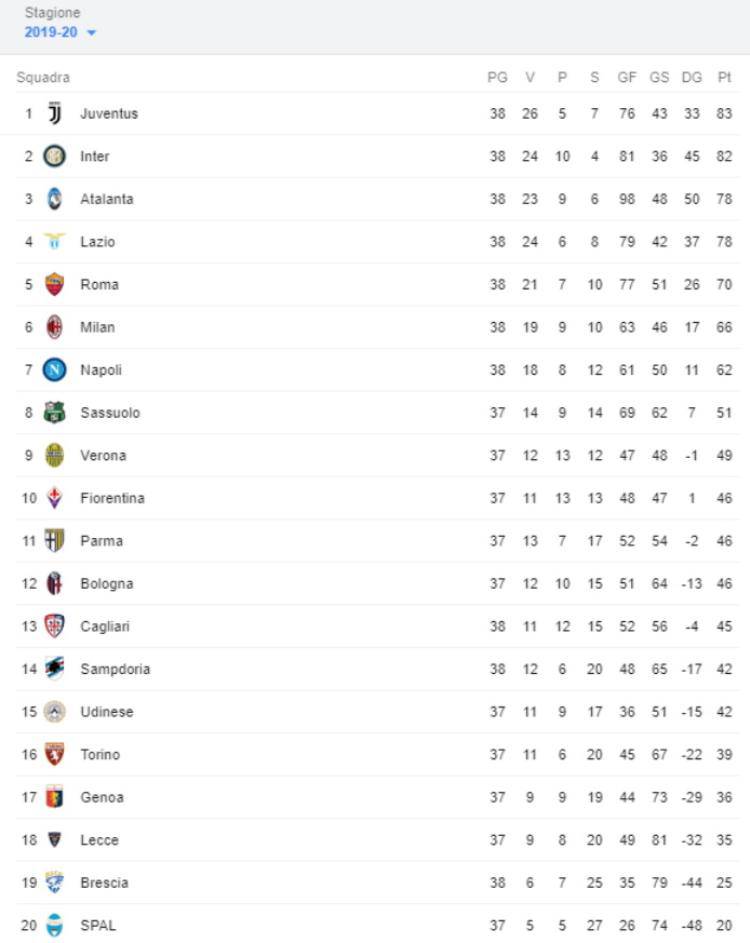The image size is (750, 943).
Task: Select the Sassuolo club crest
Action: tap(55, 413)
